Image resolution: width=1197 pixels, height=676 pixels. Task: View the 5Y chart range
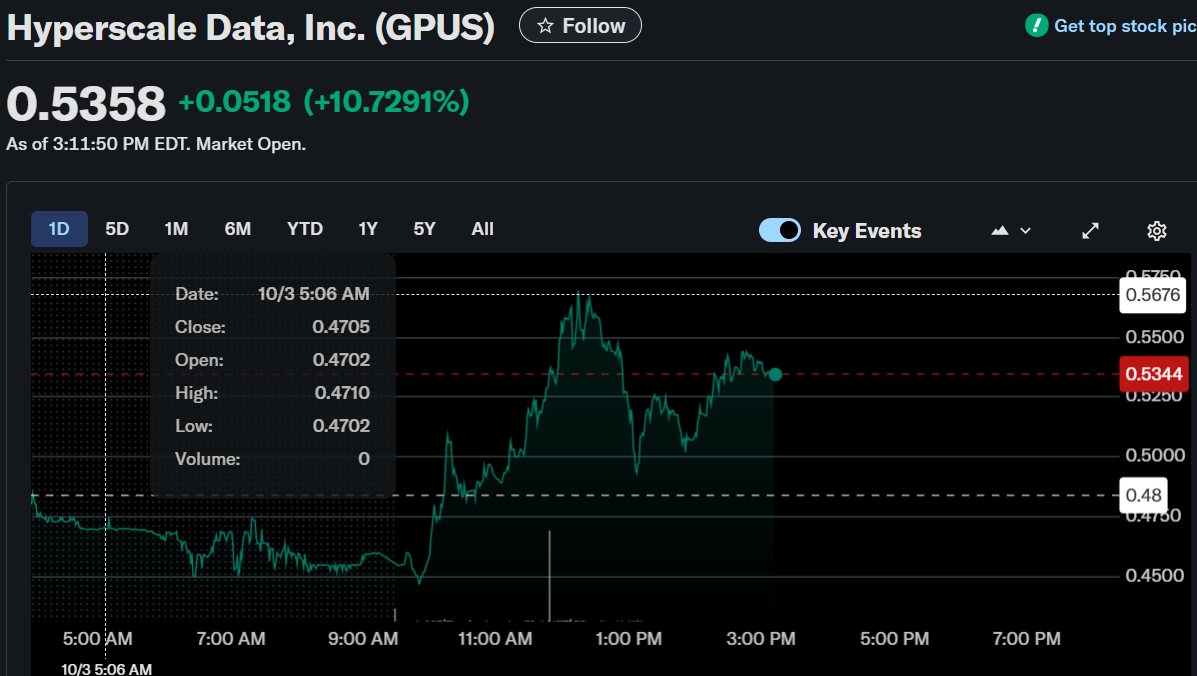click(x=424, y=229)
